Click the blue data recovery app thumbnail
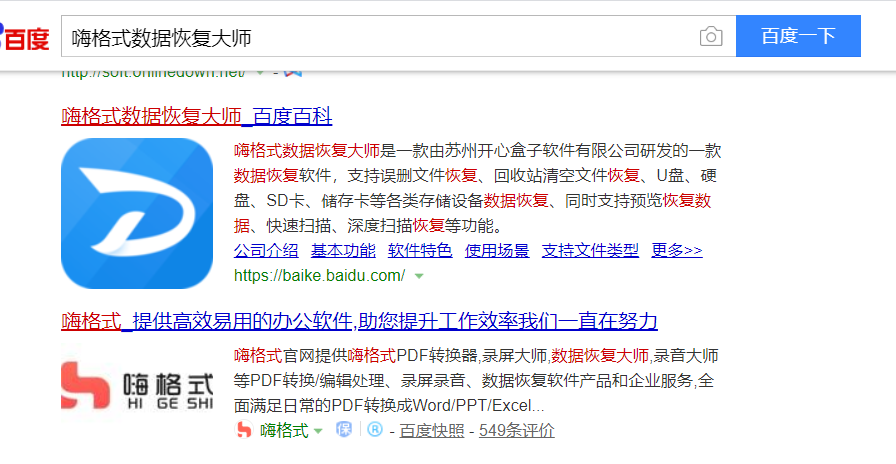Image resolution: width=896 pixels, height=464 pixels. 137,213
